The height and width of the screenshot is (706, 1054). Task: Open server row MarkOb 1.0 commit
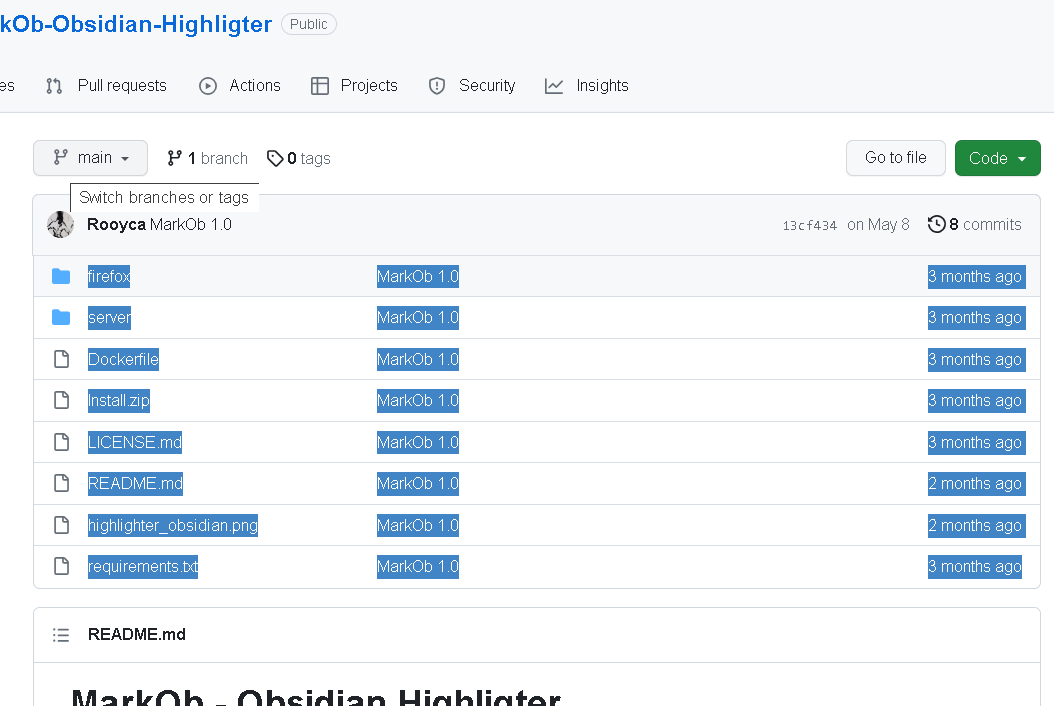pyautogui.click(x=418, y=317)
